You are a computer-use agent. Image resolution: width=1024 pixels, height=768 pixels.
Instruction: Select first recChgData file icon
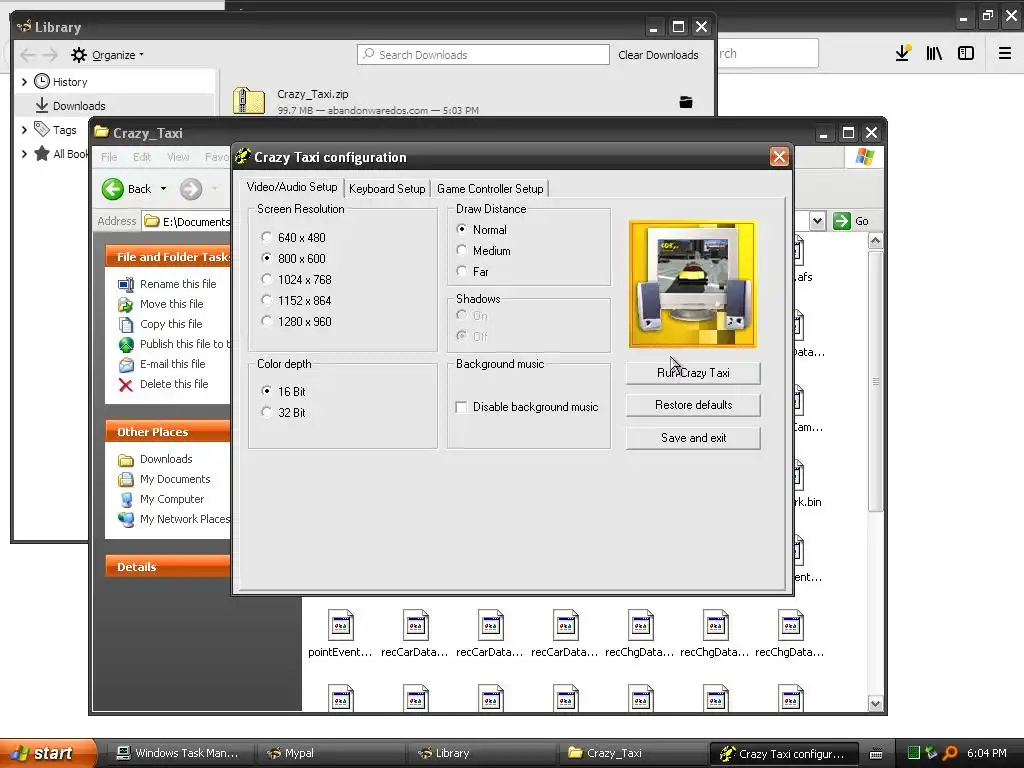coord(641,626)
